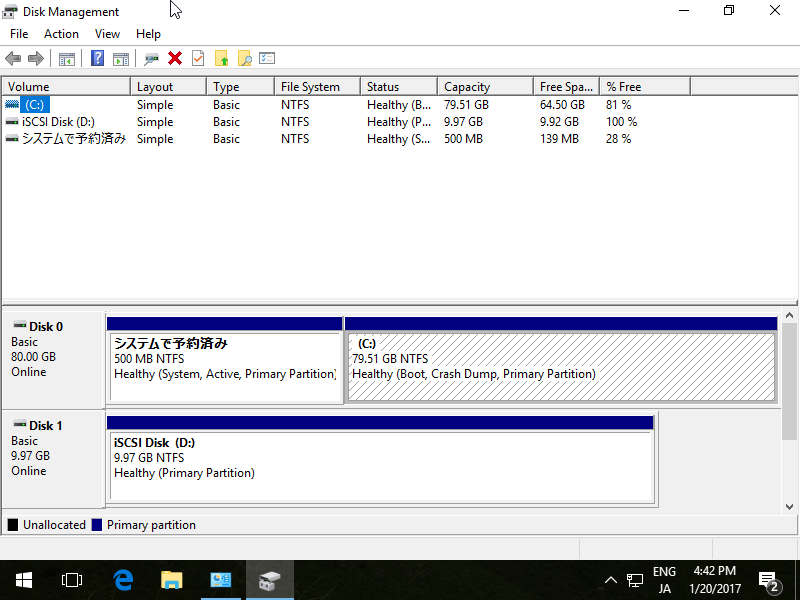This screenshot has width=800, height=600.
Task: Expand the hidden system tray icons chevron
Action: (x=611, y=580)
